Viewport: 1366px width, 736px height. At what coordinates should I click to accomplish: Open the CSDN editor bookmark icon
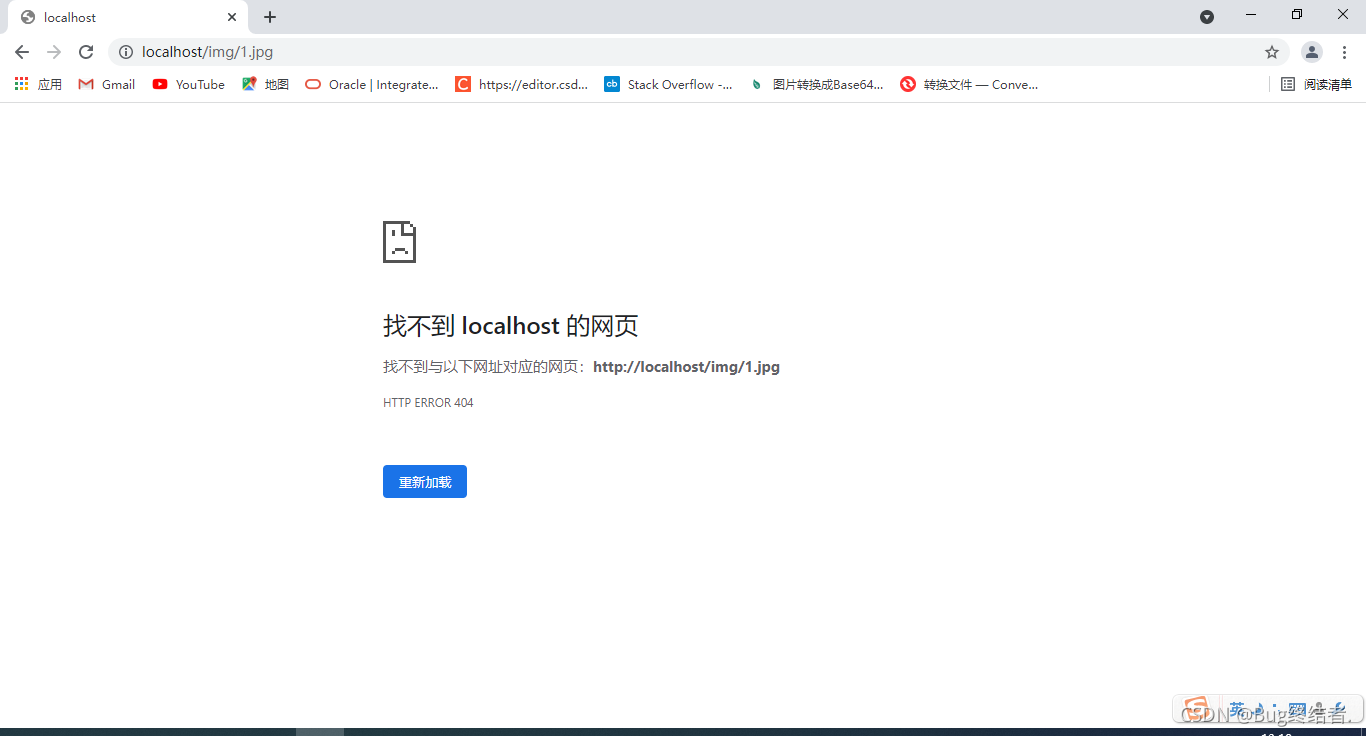point(462,84)
